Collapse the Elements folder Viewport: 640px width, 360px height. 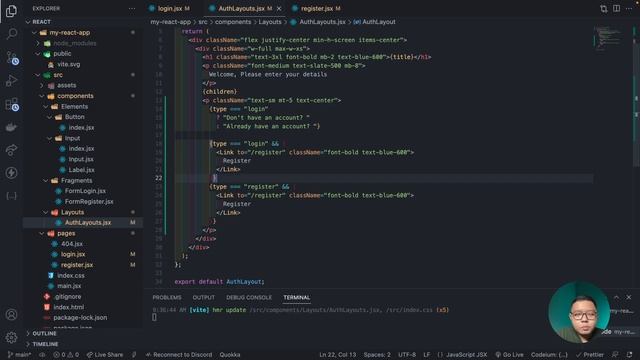tap(74, 107)
